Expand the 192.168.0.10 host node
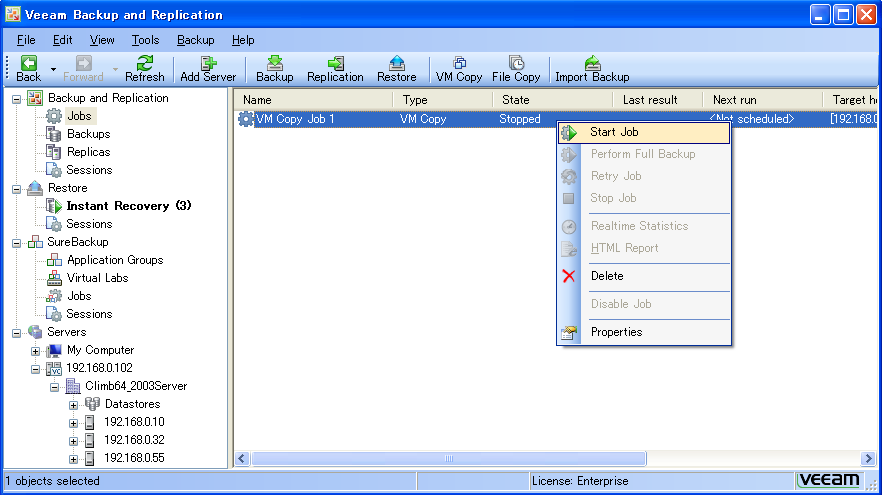 point(74,424)
